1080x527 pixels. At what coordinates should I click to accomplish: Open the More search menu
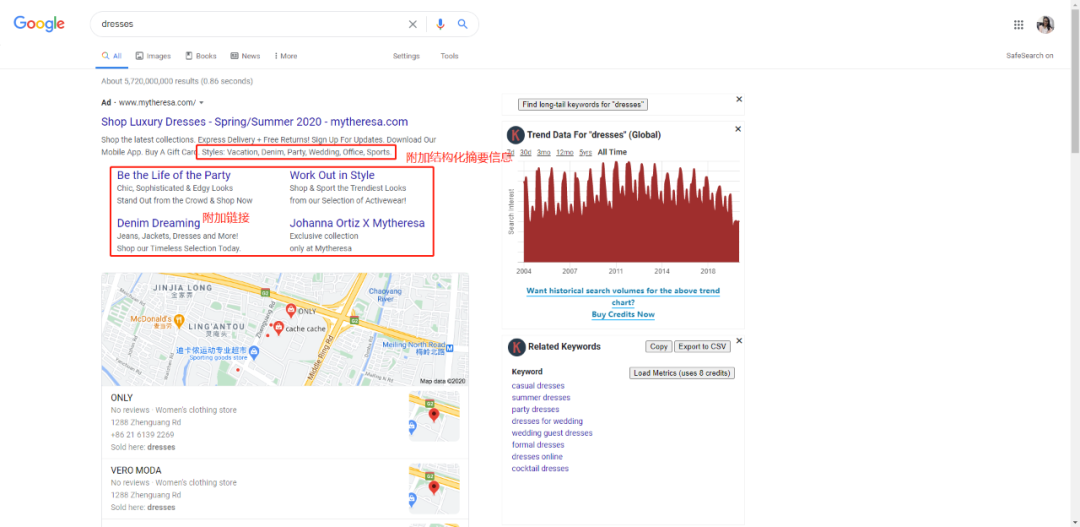click(x=286, y=56)
